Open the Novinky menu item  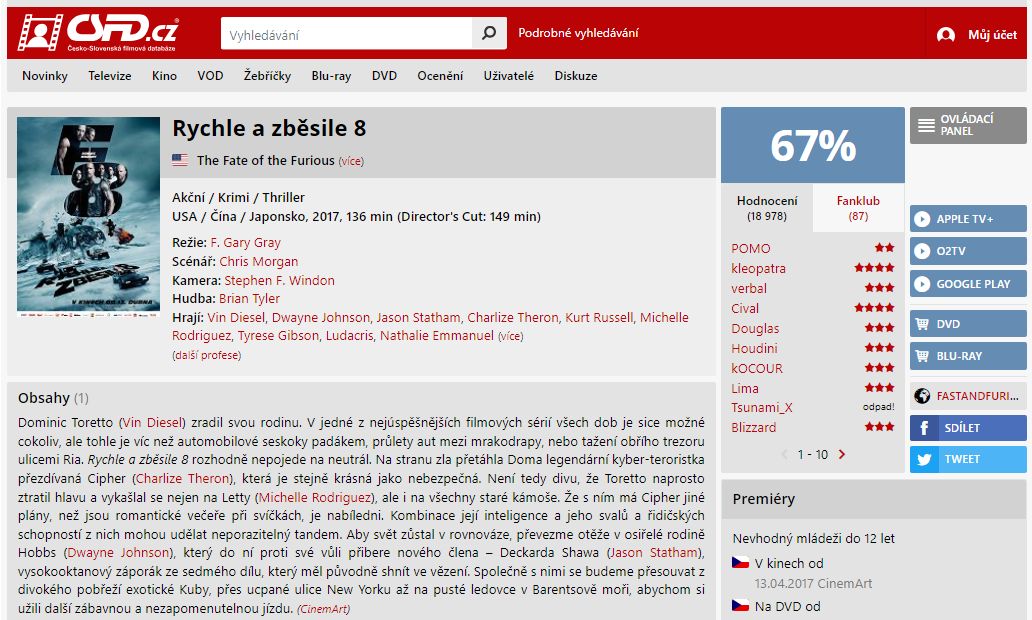pyautogui.click(x=45, y=76)
